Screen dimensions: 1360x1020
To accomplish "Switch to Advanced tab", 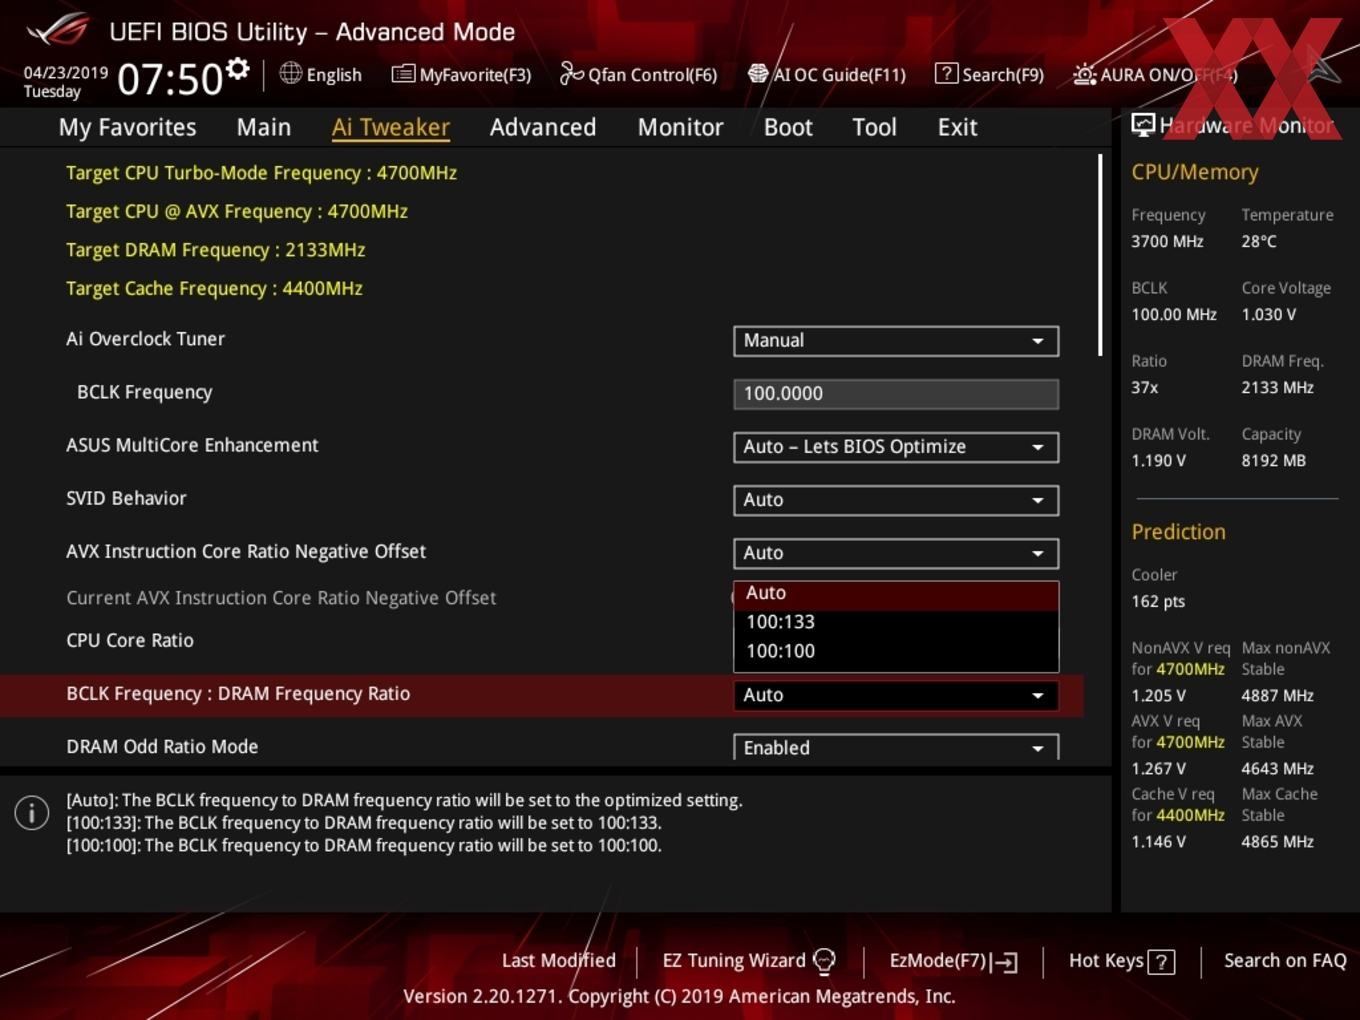I will coord(543,127).
